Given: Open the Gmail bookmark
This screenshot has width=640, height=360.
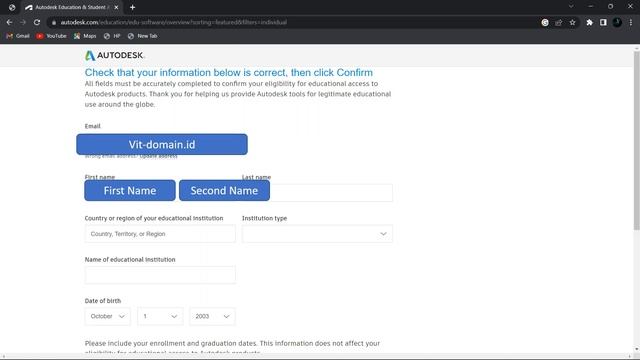Looking at the screenshot, I should click(18, 36).
